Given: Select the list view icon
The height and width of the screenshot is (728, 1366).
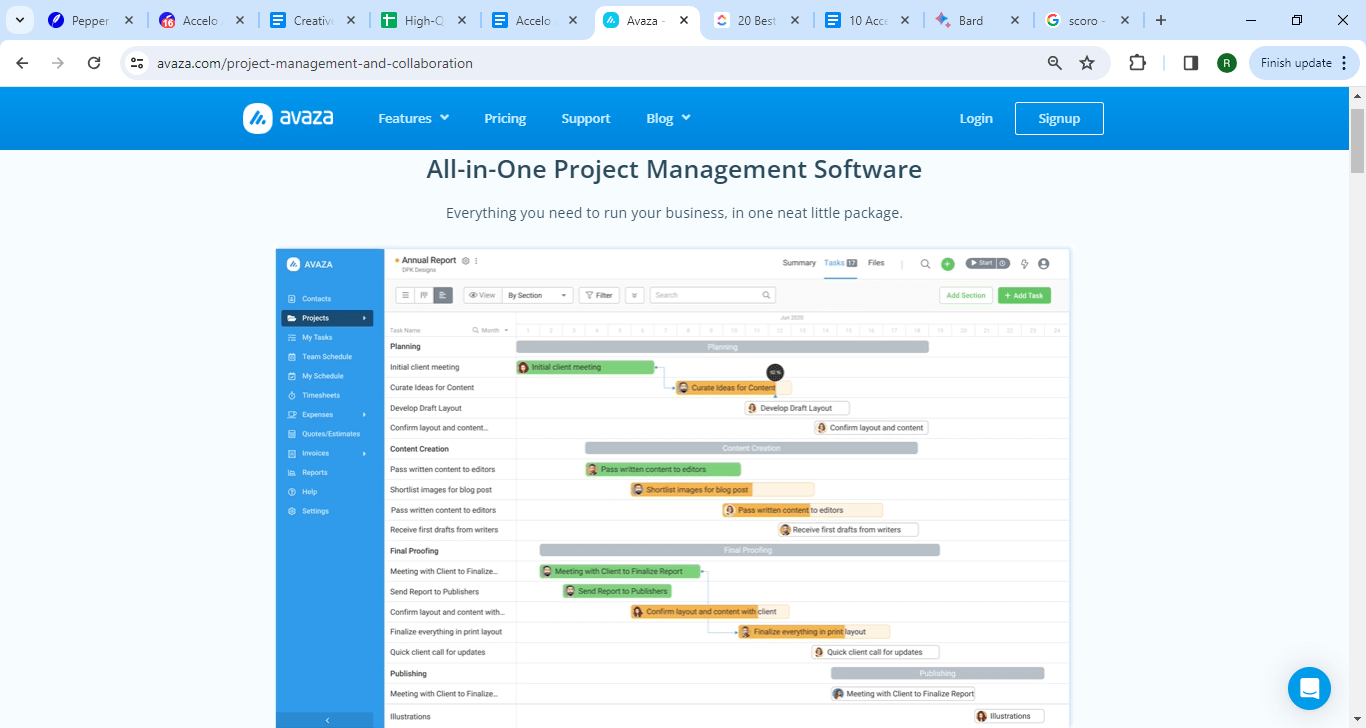Looking at the screenshot, I should (405, 295).
